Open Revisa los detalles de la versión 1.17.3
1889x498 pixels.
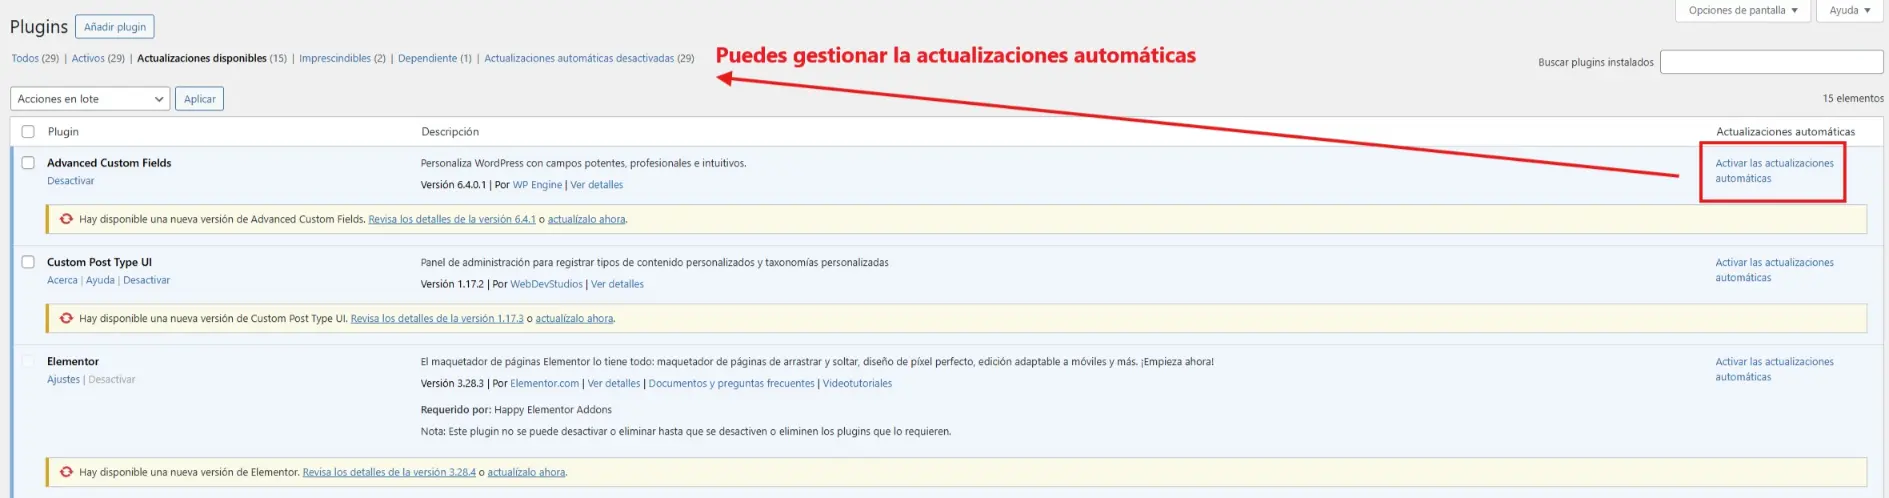pyautogui.click(x=437, y=318)
